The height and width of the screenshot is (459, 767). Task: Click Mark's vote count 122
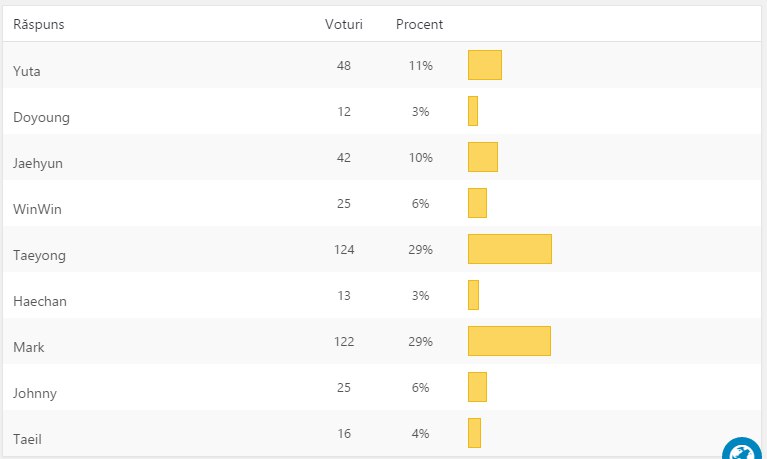[x=344, y=341]
